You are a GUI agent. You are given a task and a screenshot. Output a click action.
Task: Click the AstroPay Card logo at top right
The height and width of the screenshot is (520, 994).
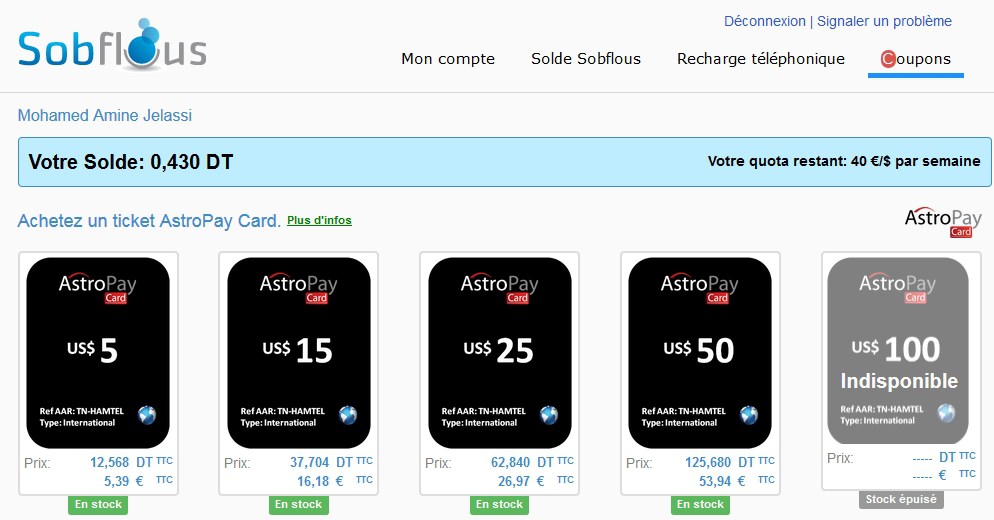tap(943, 222)
